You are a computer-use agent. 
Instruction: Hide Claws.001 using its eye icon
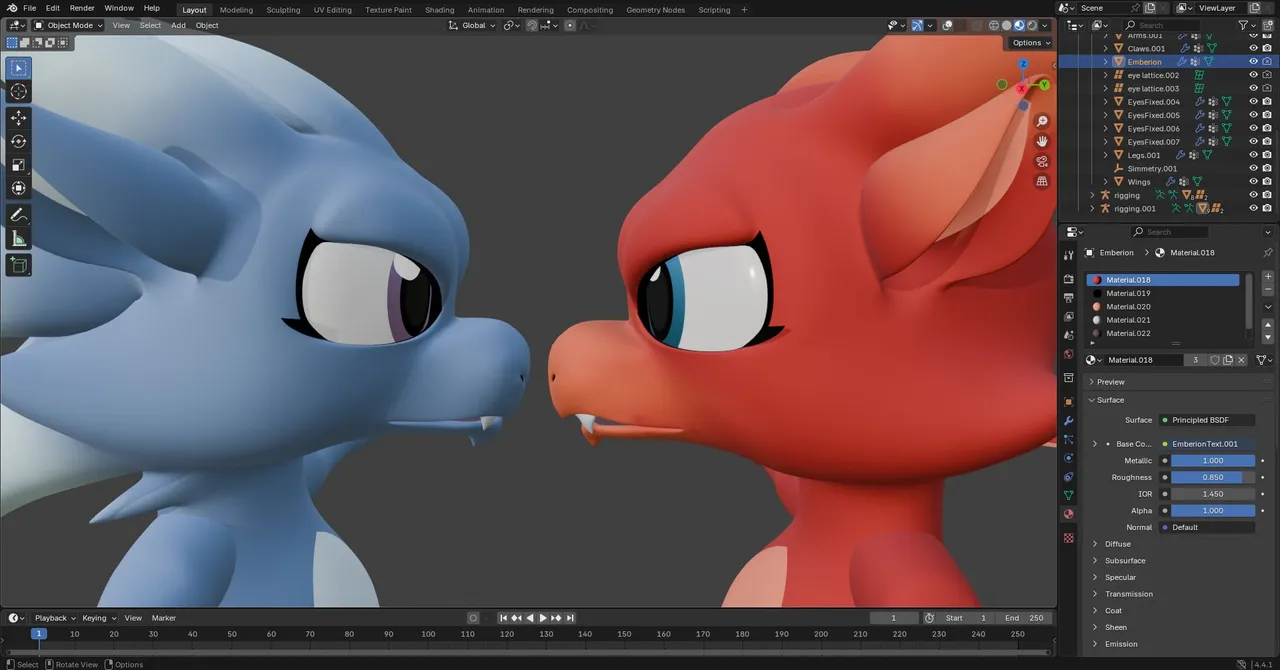1253,48
